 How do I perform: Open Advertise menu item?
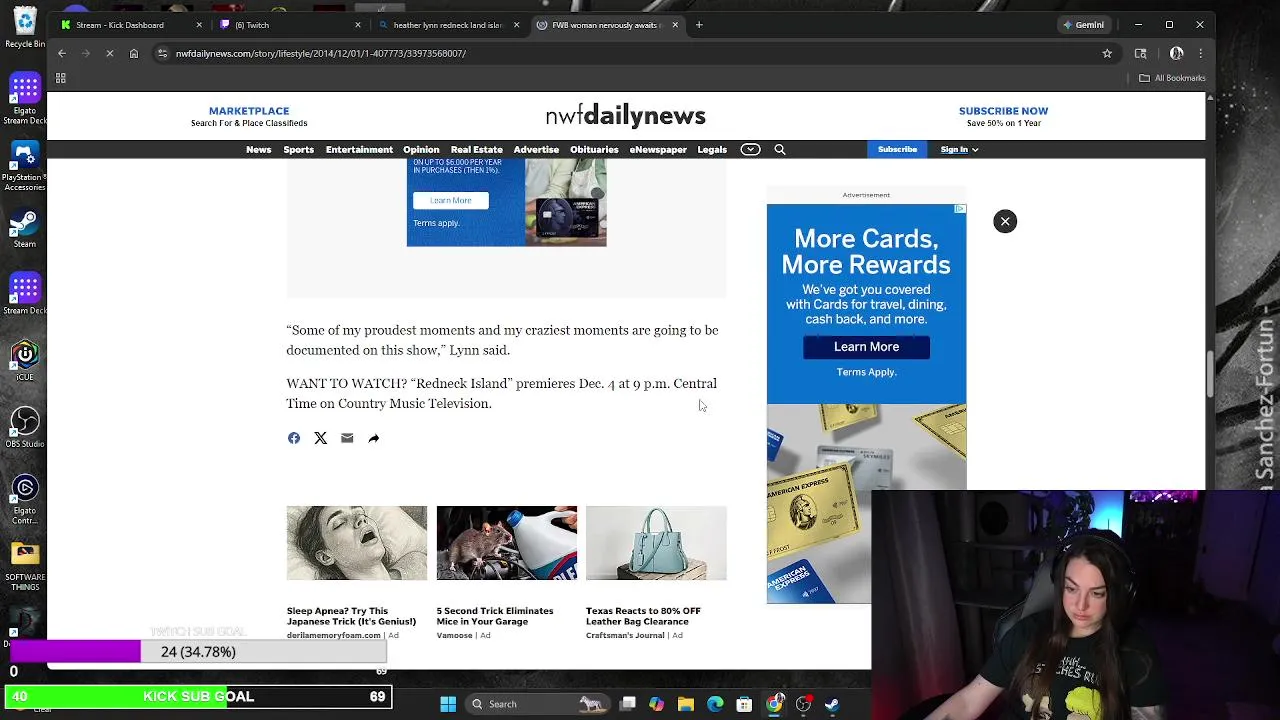pyautogui.click(x=536, y=149)
